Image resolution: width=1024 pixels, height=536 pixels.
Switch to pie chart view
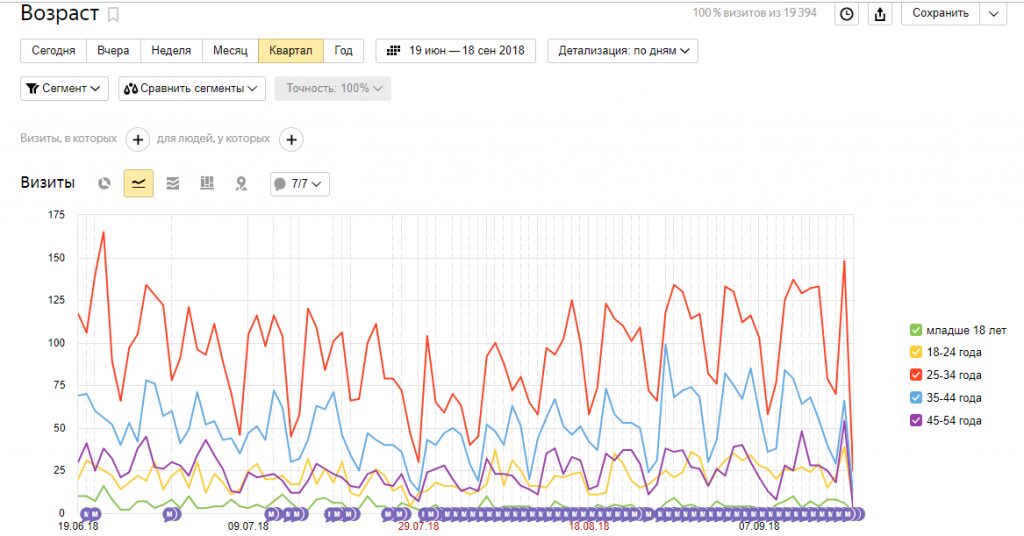coord(104,183)
